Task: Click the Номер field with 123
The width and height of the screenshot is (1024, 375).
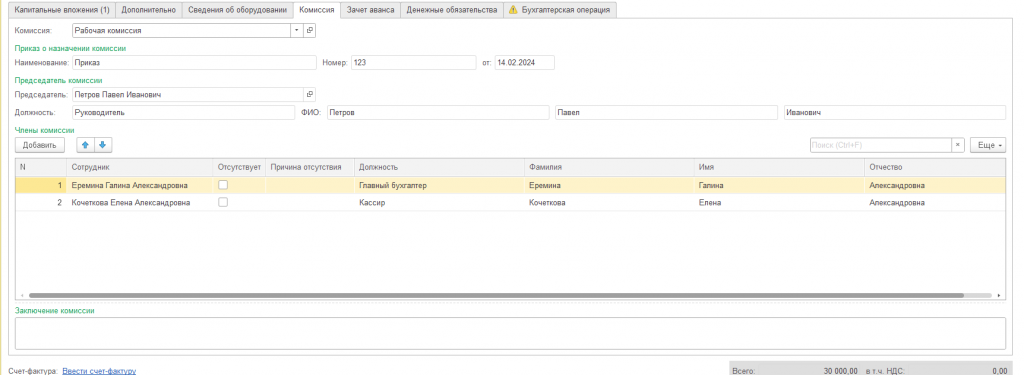Action: [x=413, y=63]
